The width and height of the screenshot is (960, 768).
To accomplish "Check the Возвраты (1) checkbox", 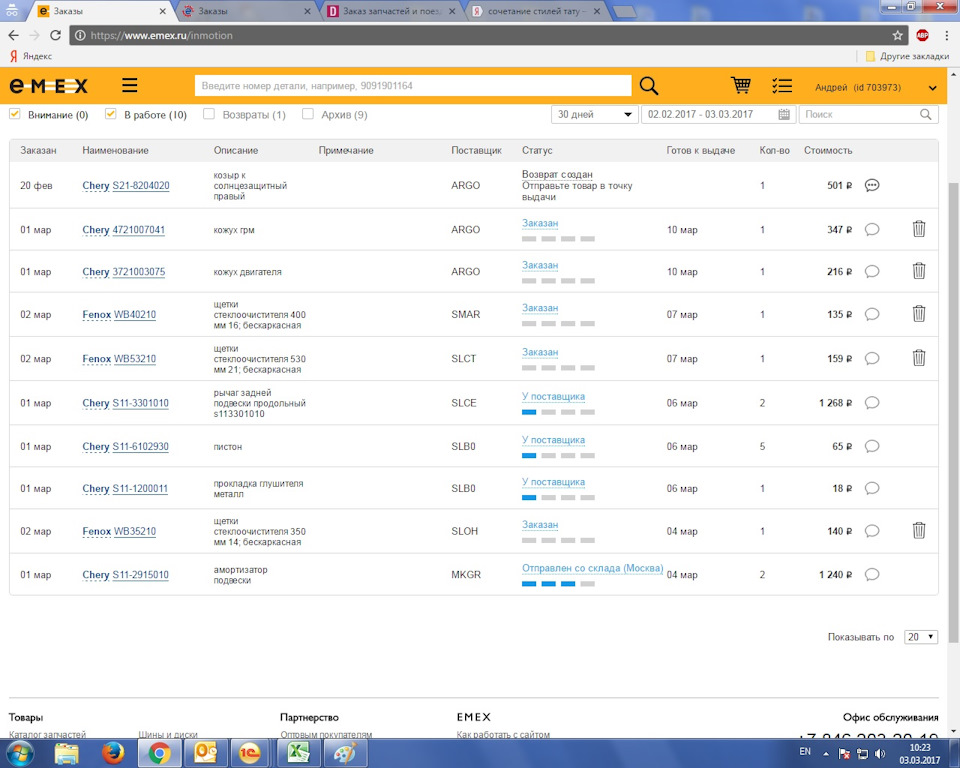I will [209, 114].
